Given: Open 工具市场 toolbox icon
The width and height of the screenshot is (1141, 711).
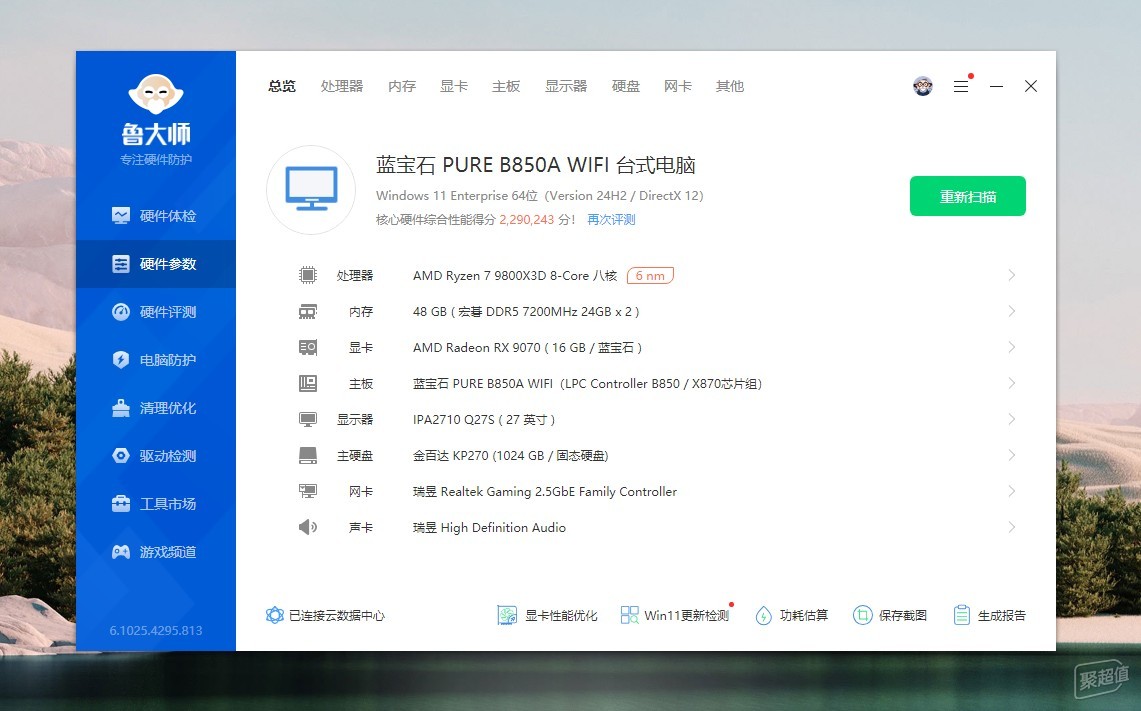Looking at the screenshot, I should click(x=121, y=504).
